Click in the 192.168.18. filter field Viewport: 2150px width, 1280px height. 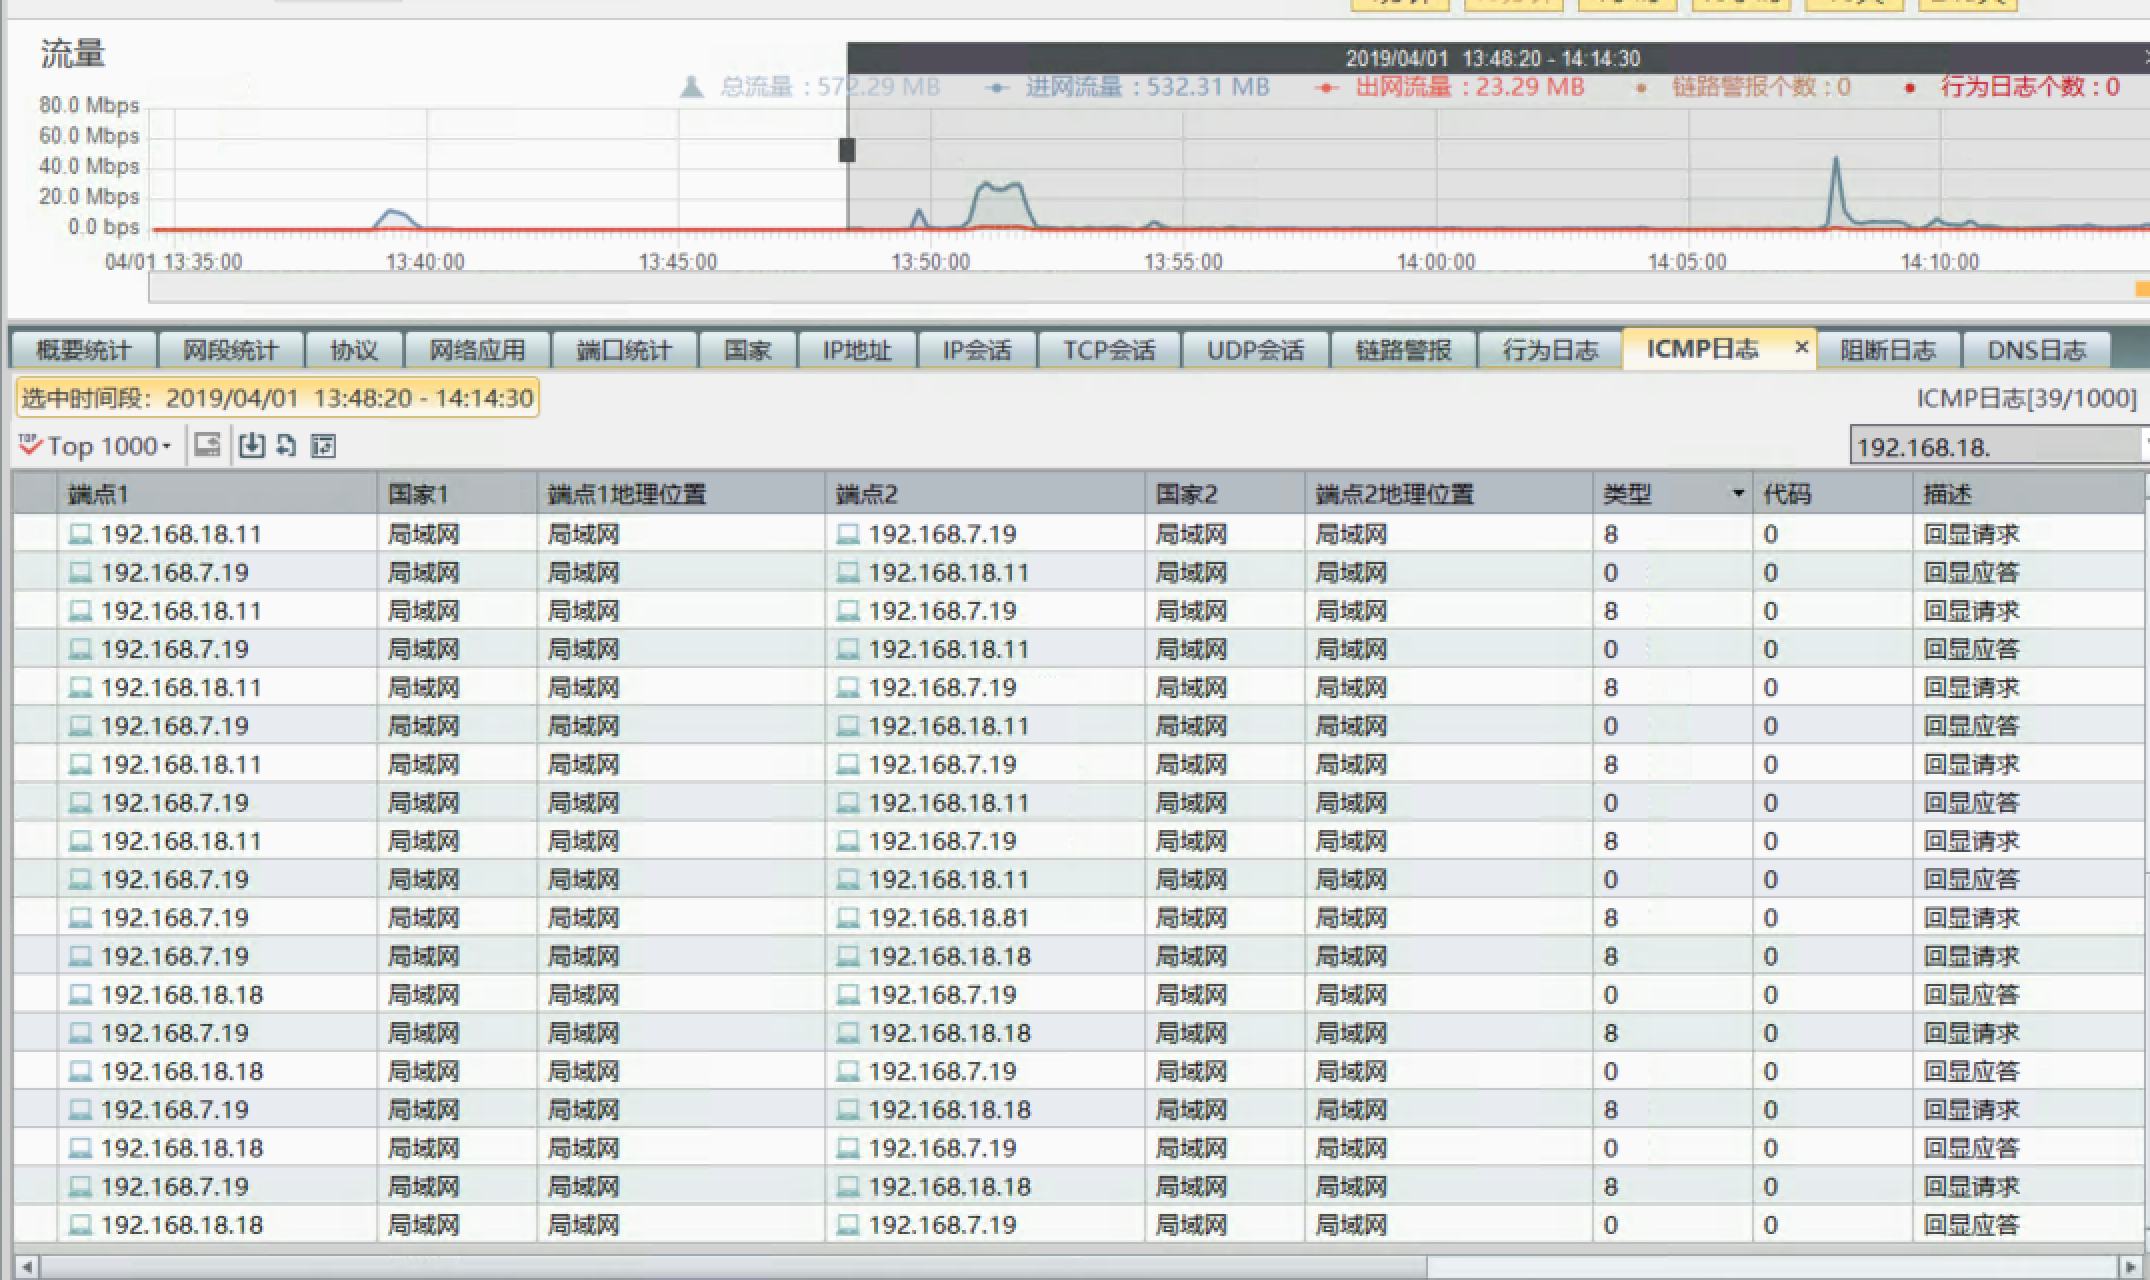click(1990, 447)
